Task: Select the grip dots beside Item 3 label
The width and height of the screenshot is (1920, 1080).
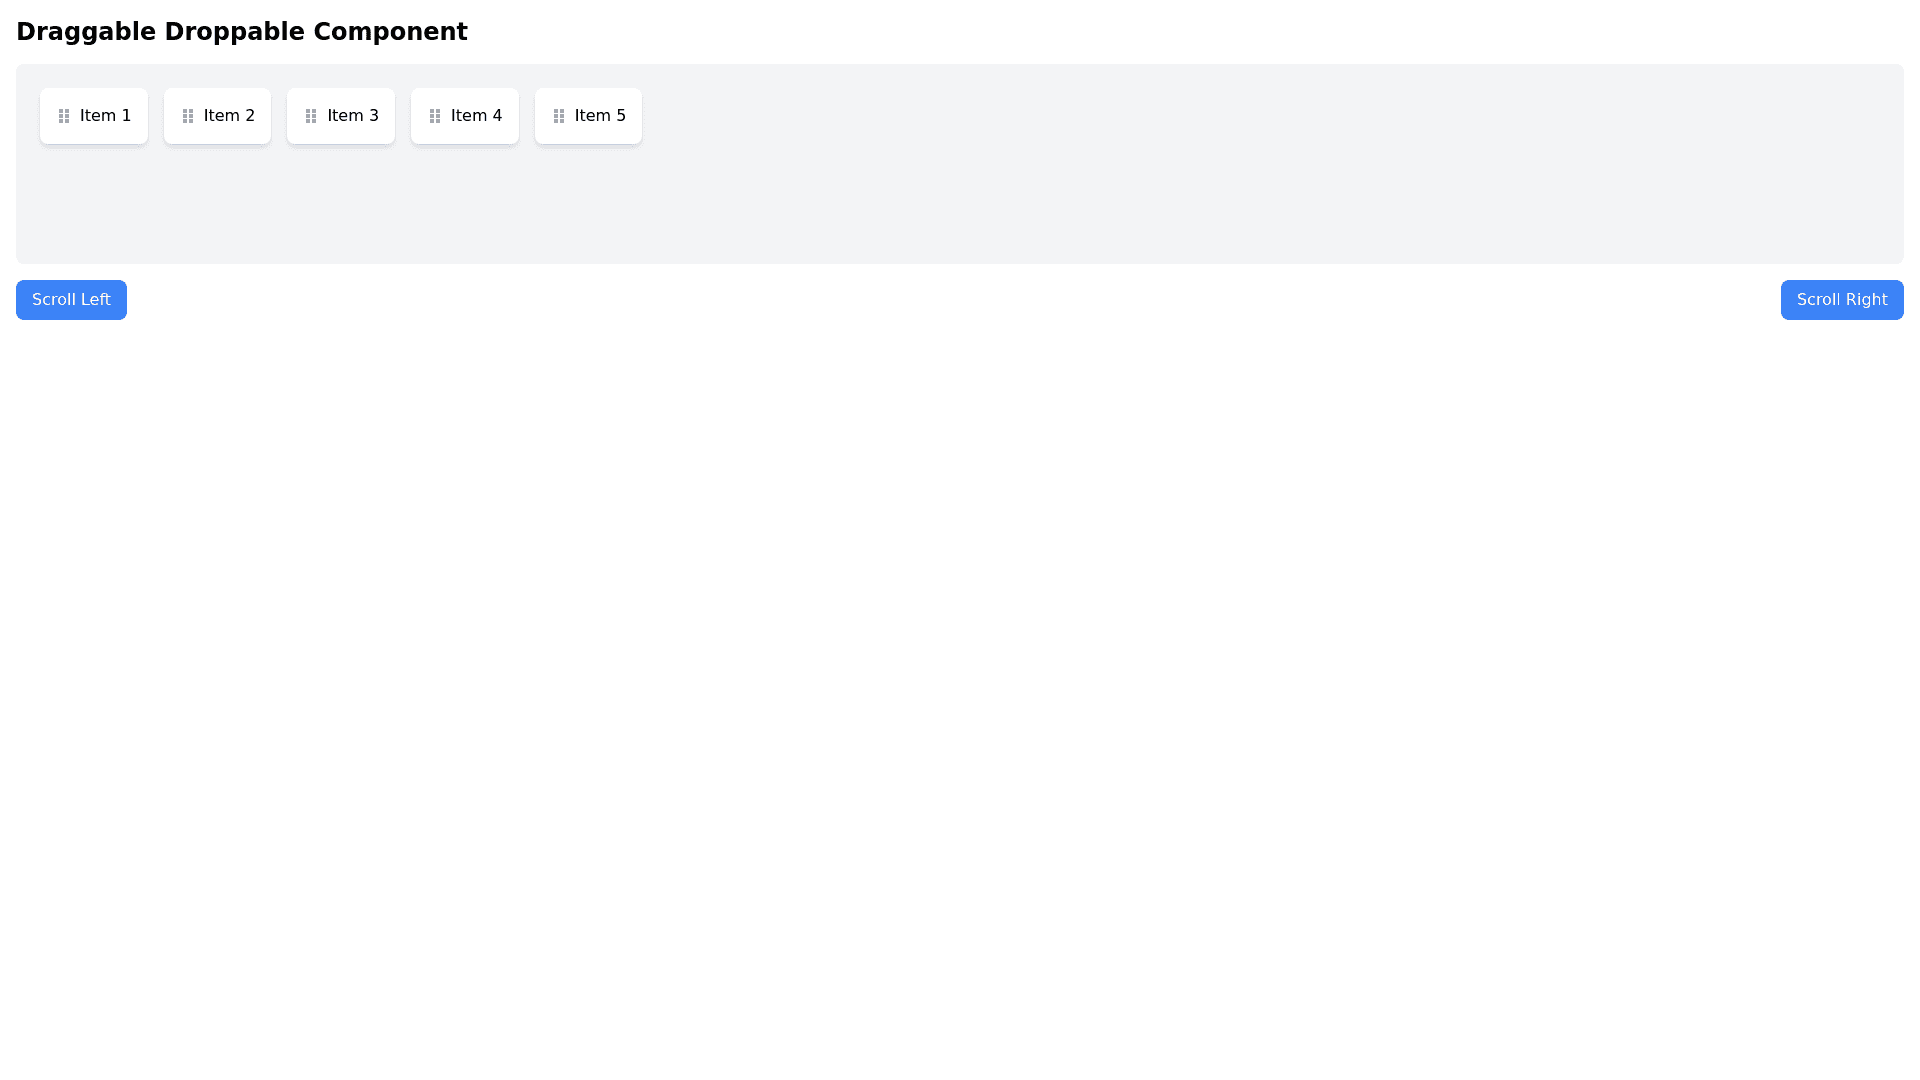Action: tap(311, 116)
